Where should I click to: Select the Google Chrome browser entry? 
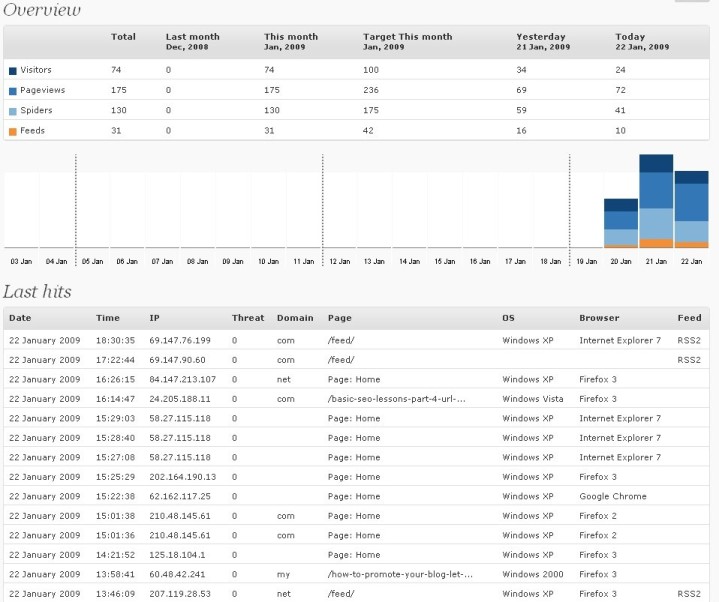(x=612, y=496)
